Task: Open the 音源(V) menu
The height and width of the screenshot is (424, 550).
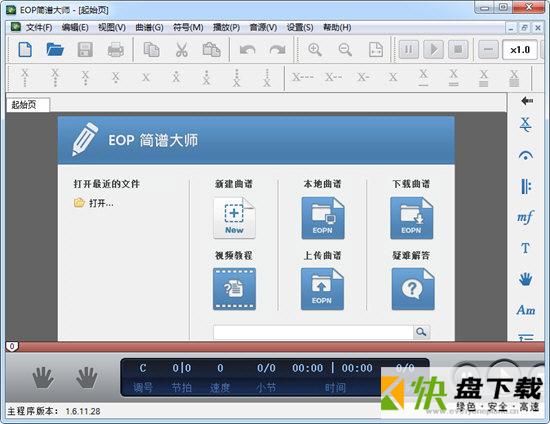Action: coord(263,27)
